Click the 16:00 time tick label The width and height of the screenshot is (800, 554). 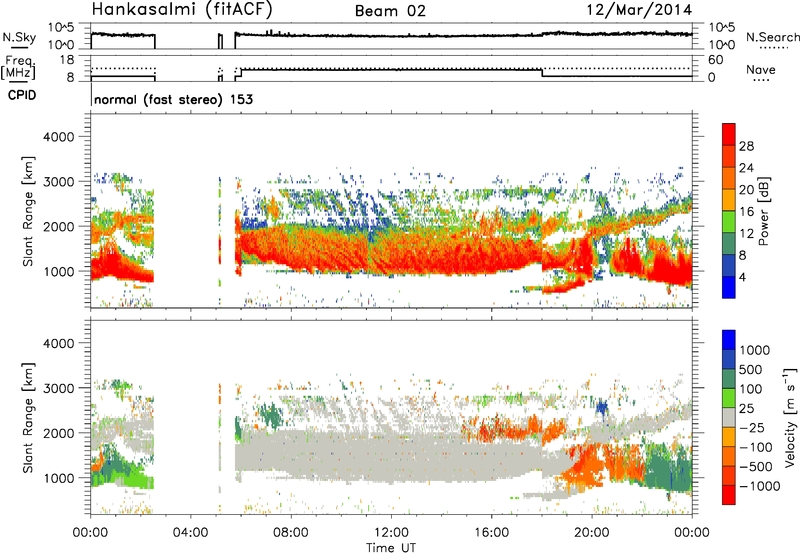tap(491, 533)
